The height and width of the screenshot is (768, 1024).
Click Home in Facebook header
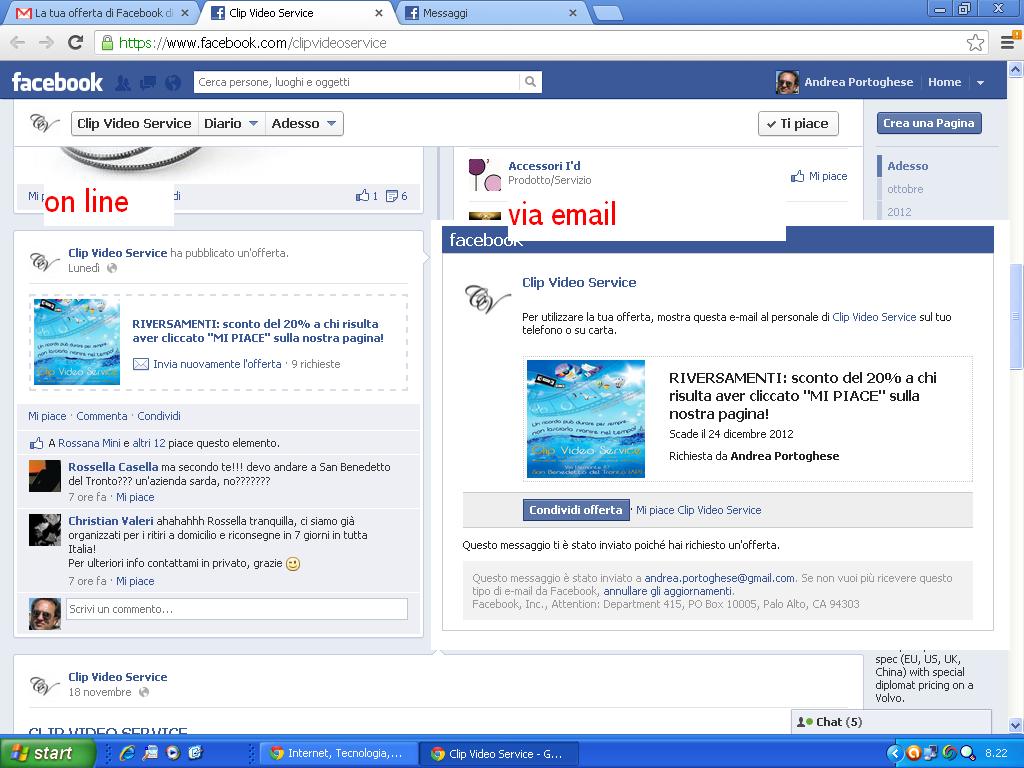[944, 82]
